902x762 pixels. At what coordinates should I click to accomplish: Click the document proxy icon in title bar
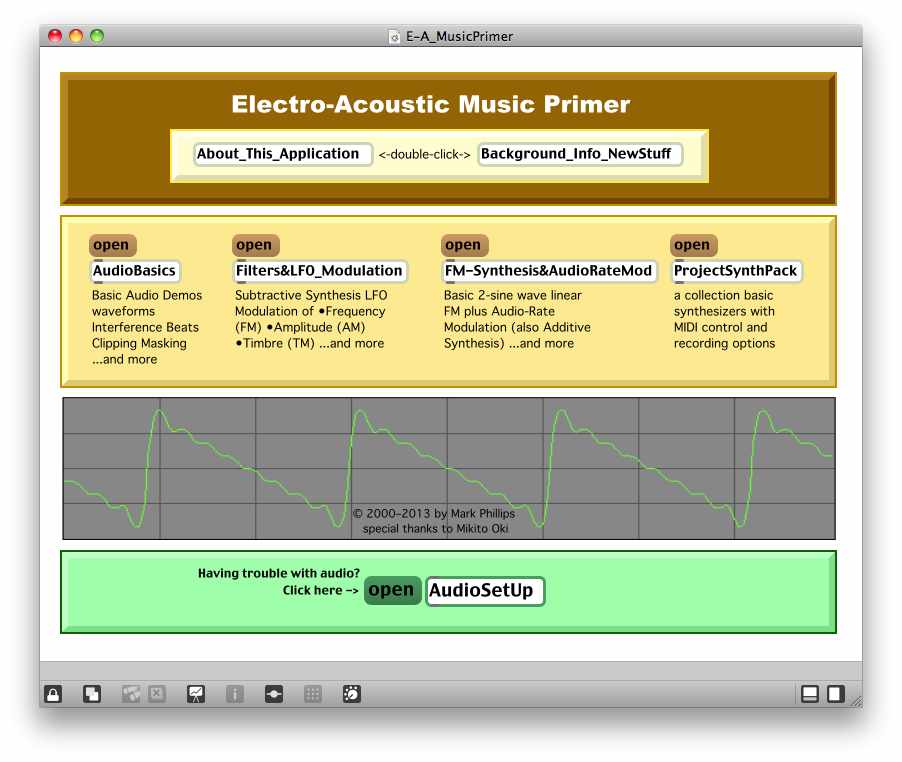point(394,37)
